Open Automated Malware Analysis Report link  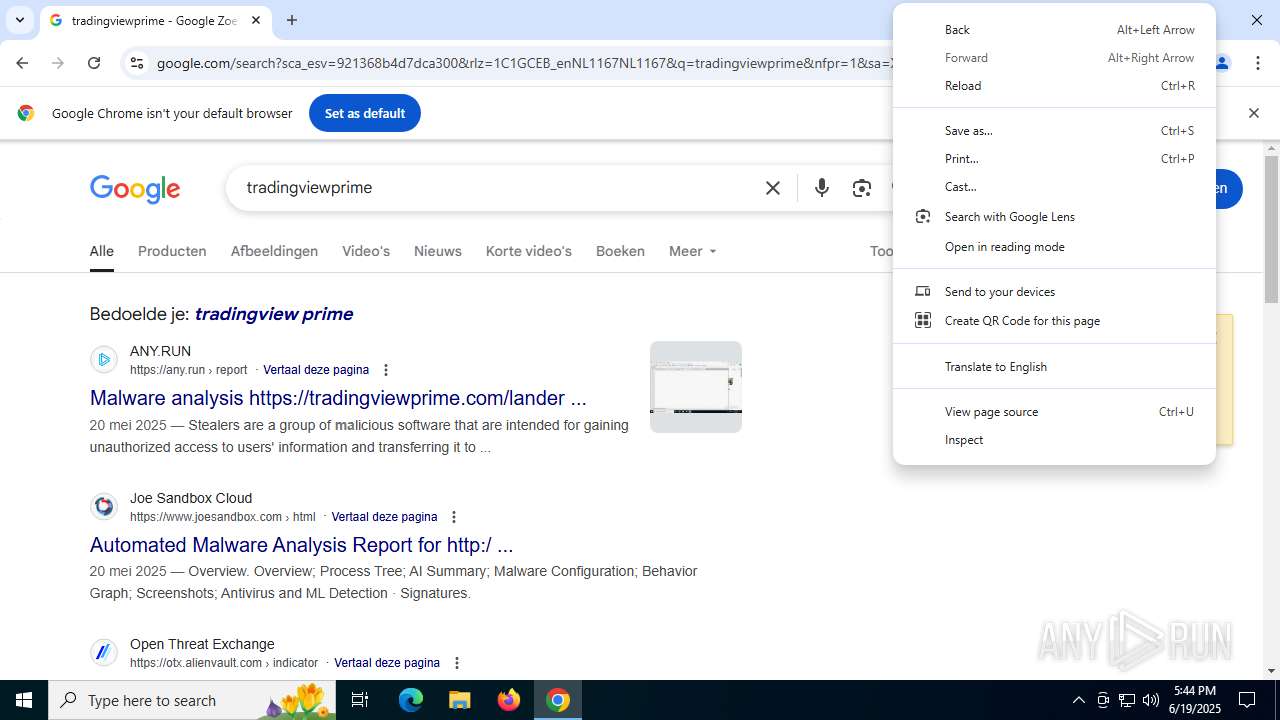301,545
